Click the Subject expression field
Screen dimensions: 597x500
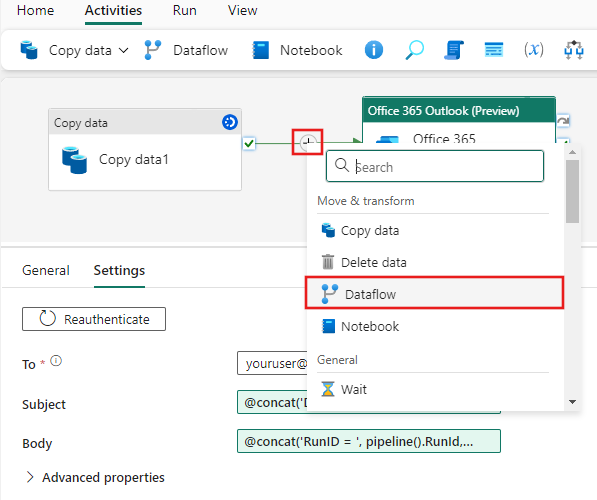(272, 402)
